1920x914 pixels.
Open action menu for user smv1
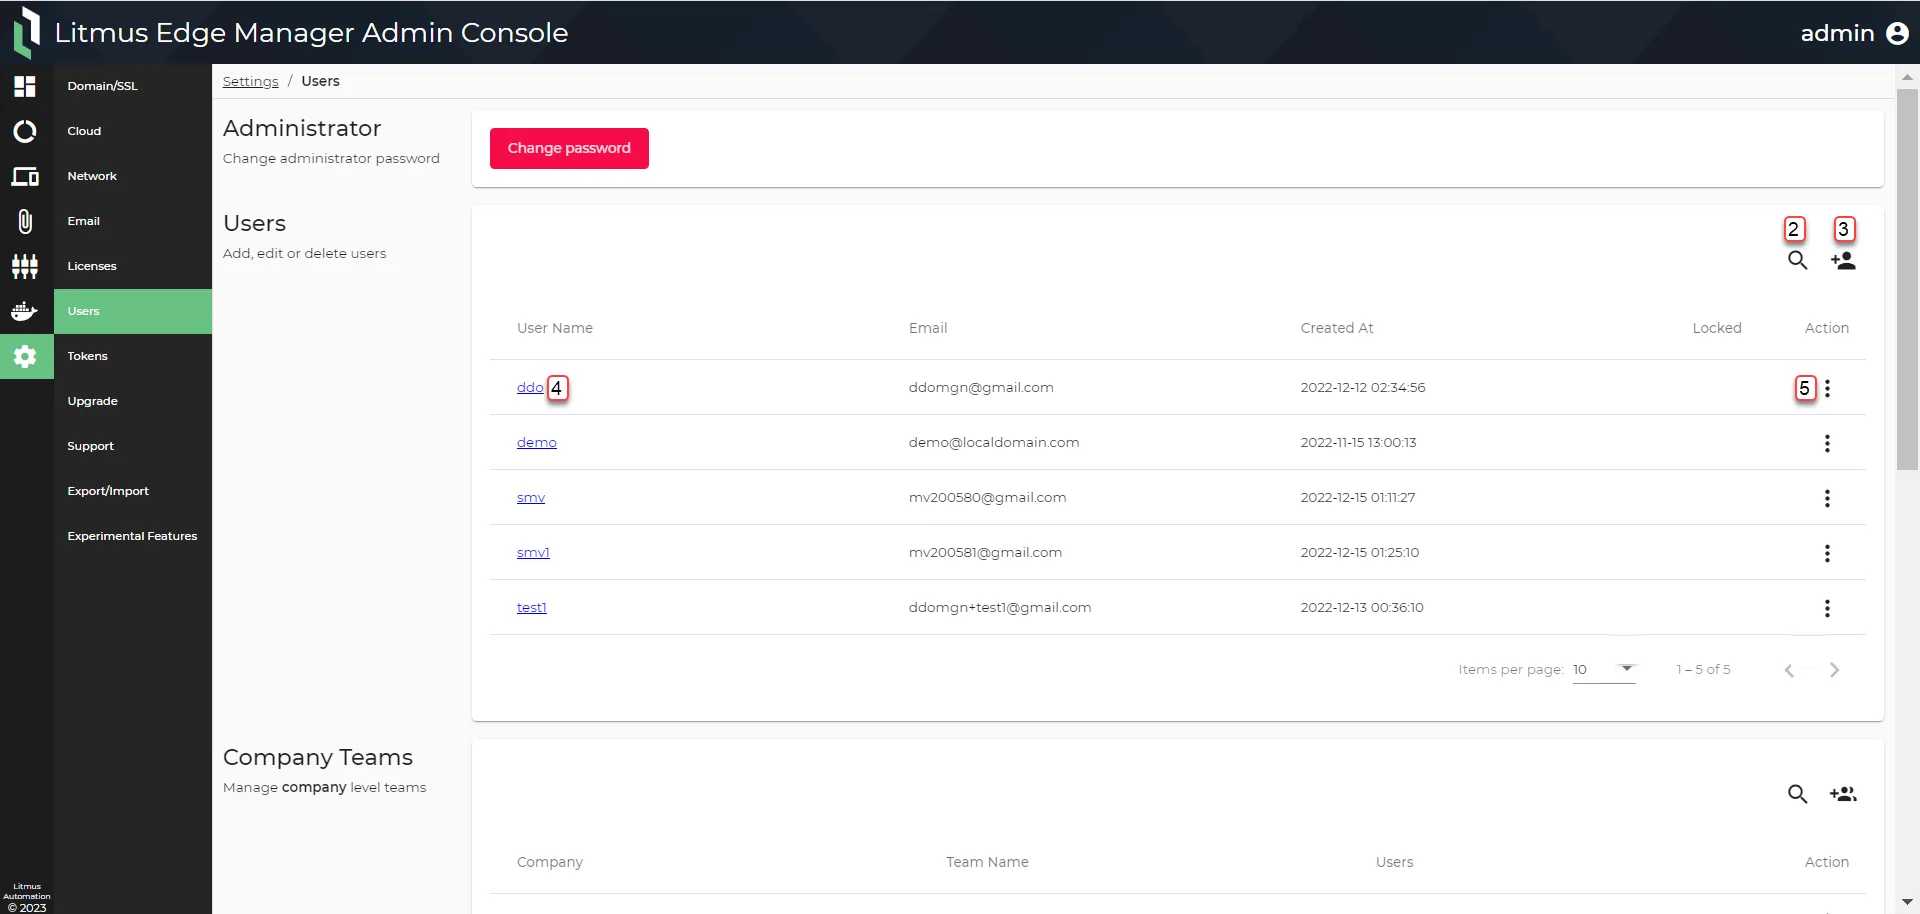(x=1827, y=553)
